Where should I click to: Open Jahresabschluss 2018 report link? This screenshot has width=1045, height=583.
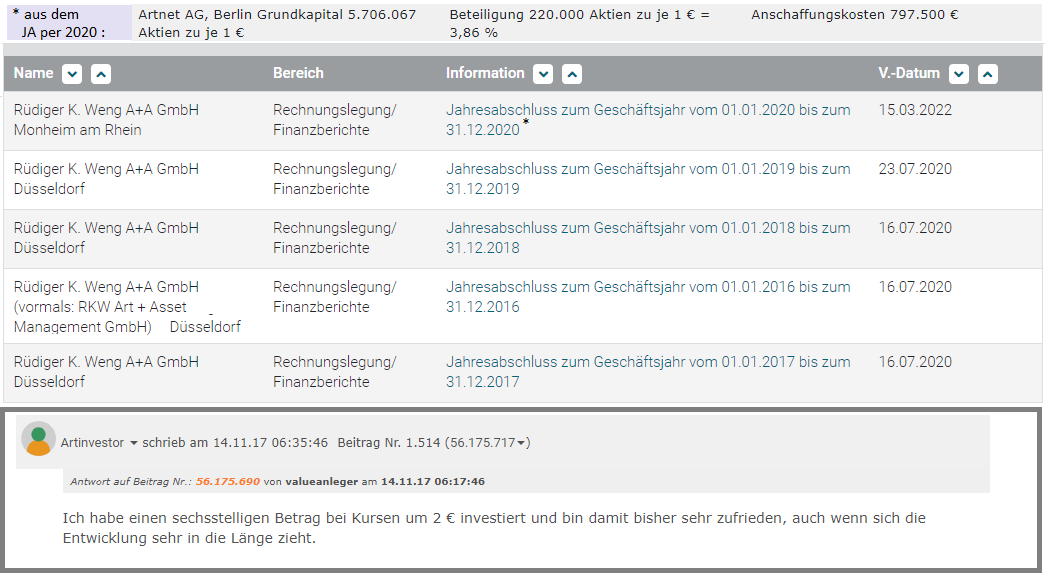[647, 228]
